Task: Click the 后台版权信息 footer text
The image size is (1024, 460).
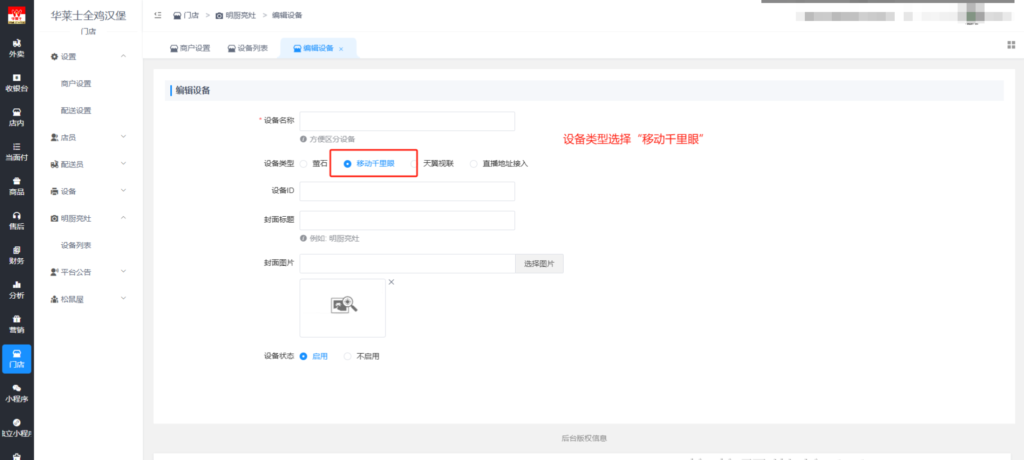Action: (584, 438)
